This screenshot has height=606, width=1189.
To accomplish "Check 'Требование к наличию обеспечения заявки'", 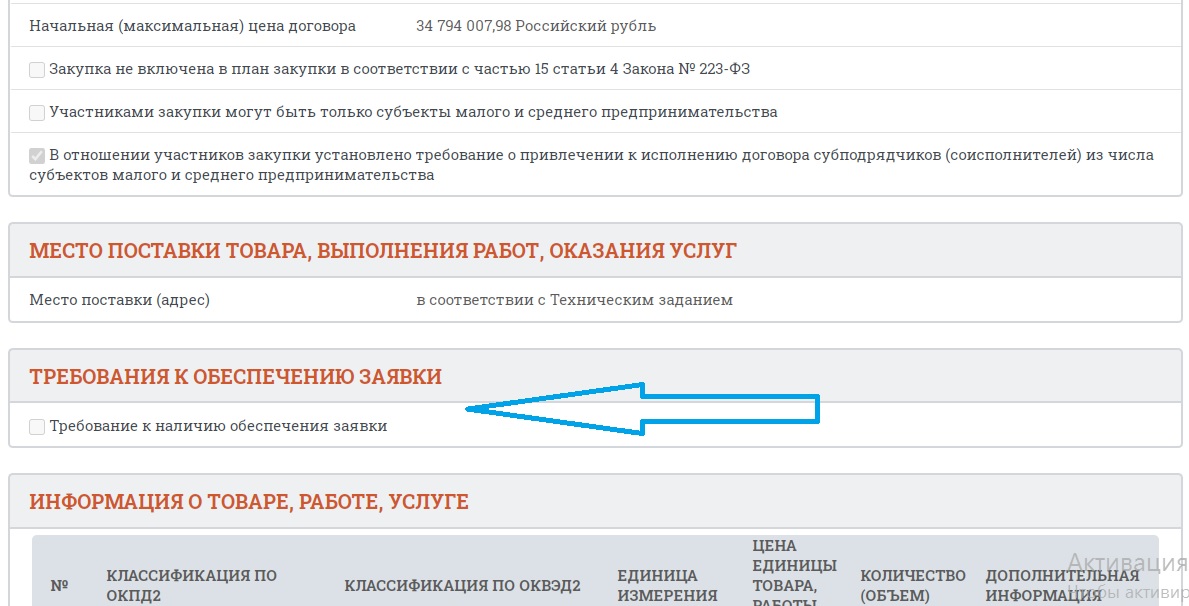I will 37,426.
